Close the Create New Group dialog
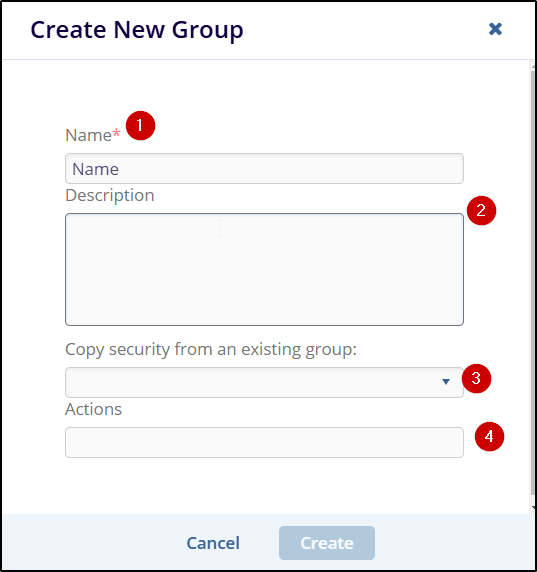537x572 pixels. point(495,29)
